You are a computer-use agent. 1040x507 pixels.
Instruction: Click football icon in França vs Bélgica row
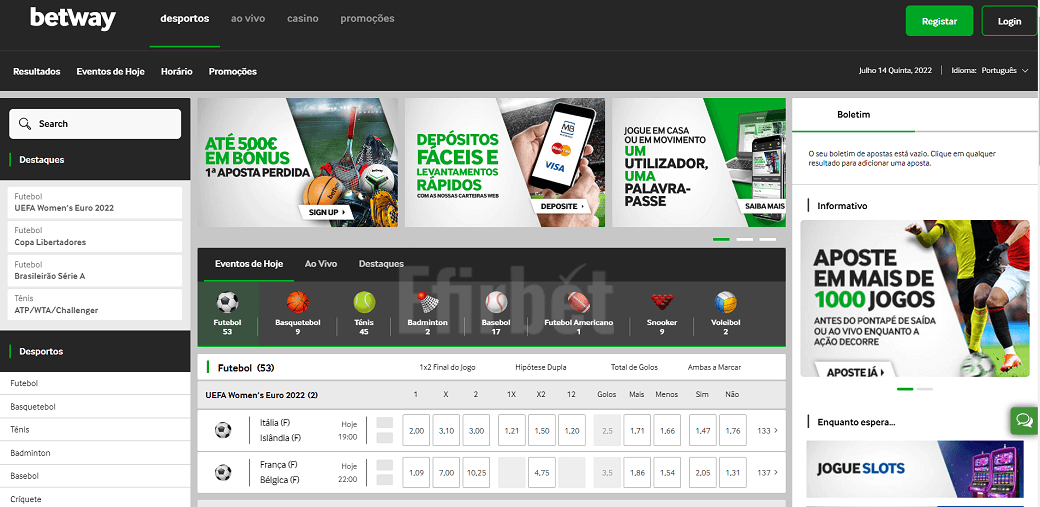(x=223, y=472)
